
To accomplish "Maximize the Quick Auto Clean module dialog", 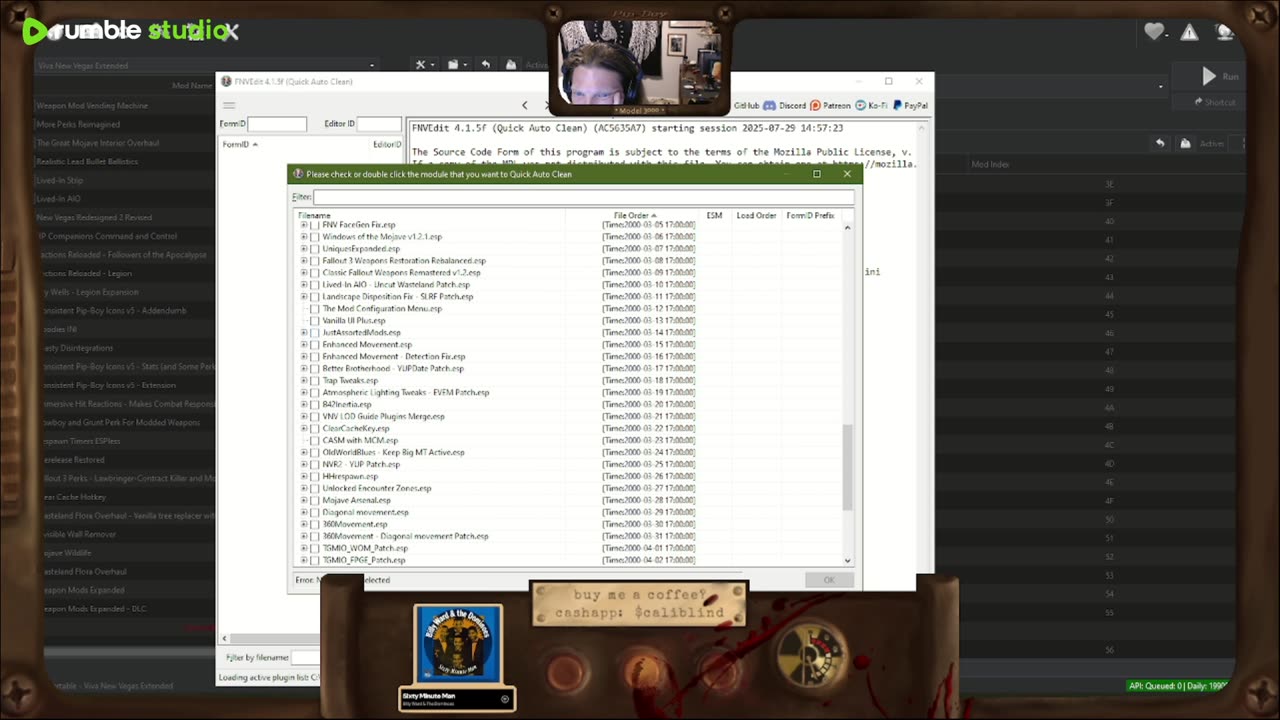I will 817,174.
